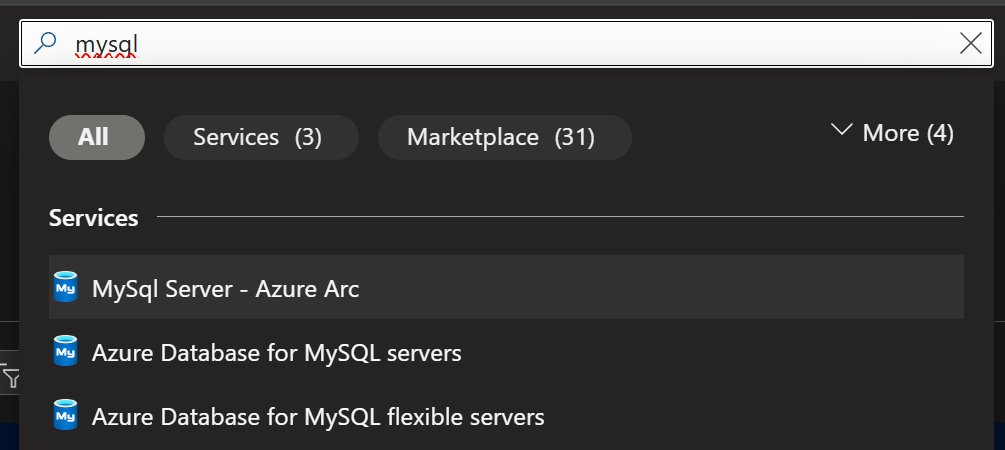The image size is (1005, 450).
Task: Click the blank right side of the highlighted Azure Arc row
Action: (660, 287)
